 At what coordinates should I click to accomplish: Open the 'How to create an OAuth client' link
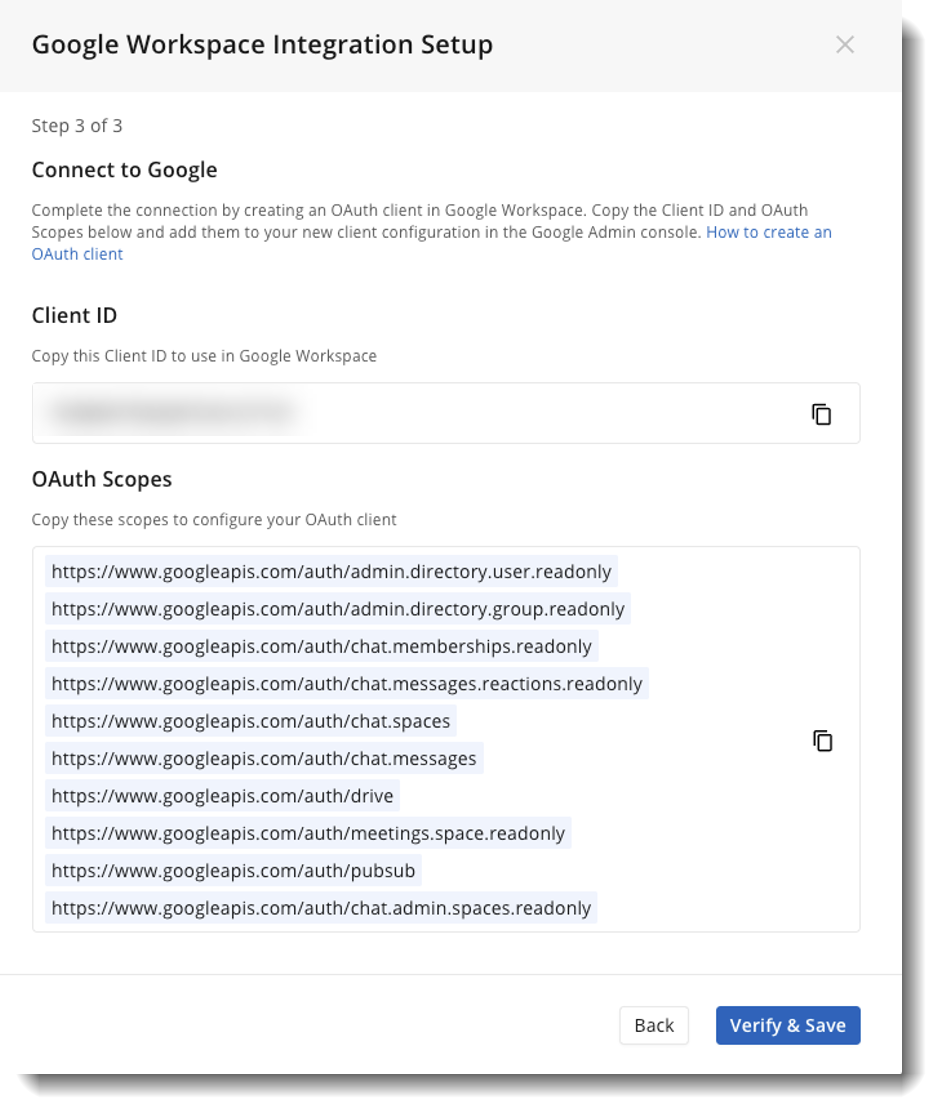pyautogui.click(x=768, y=233)
